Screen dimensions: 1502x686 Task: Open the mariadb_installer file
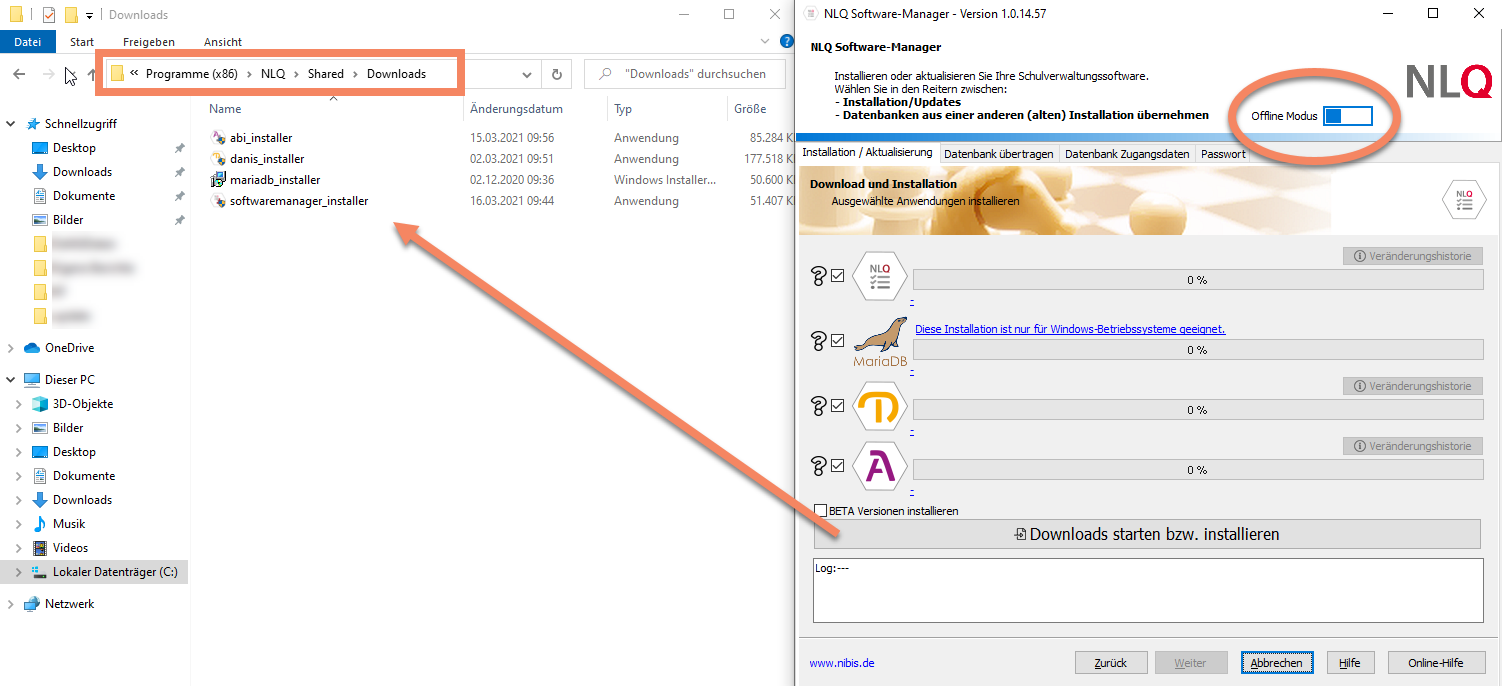[275, 180]
